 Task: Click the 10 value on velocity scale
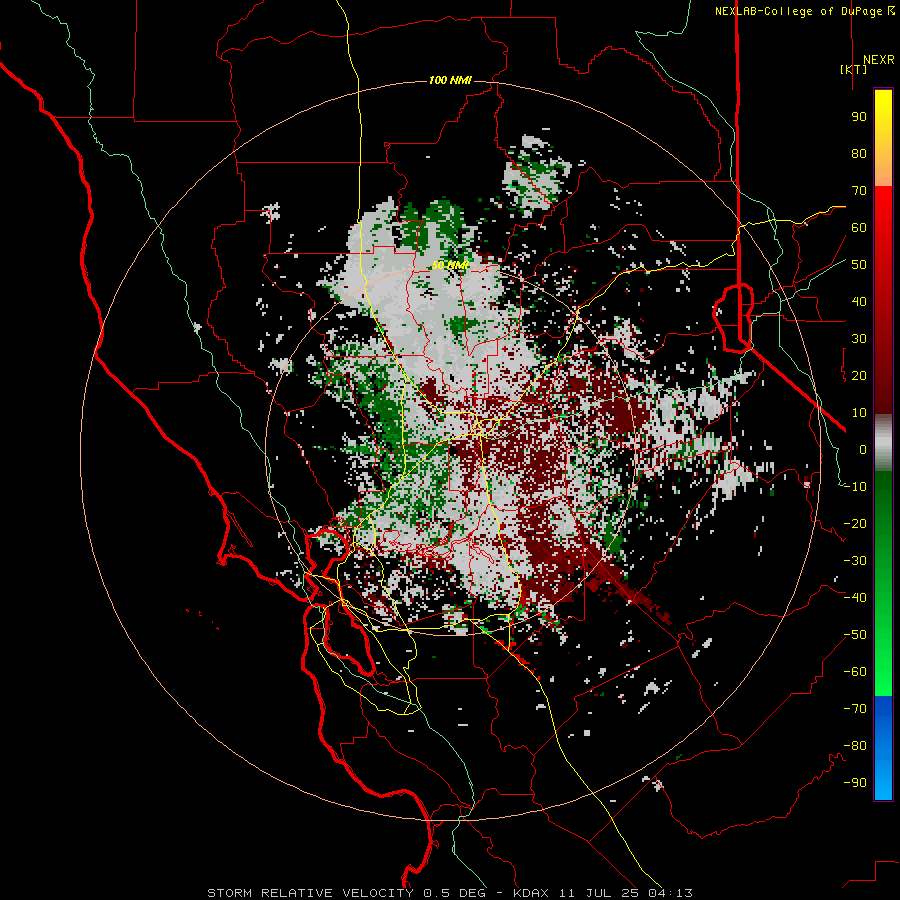859,413
